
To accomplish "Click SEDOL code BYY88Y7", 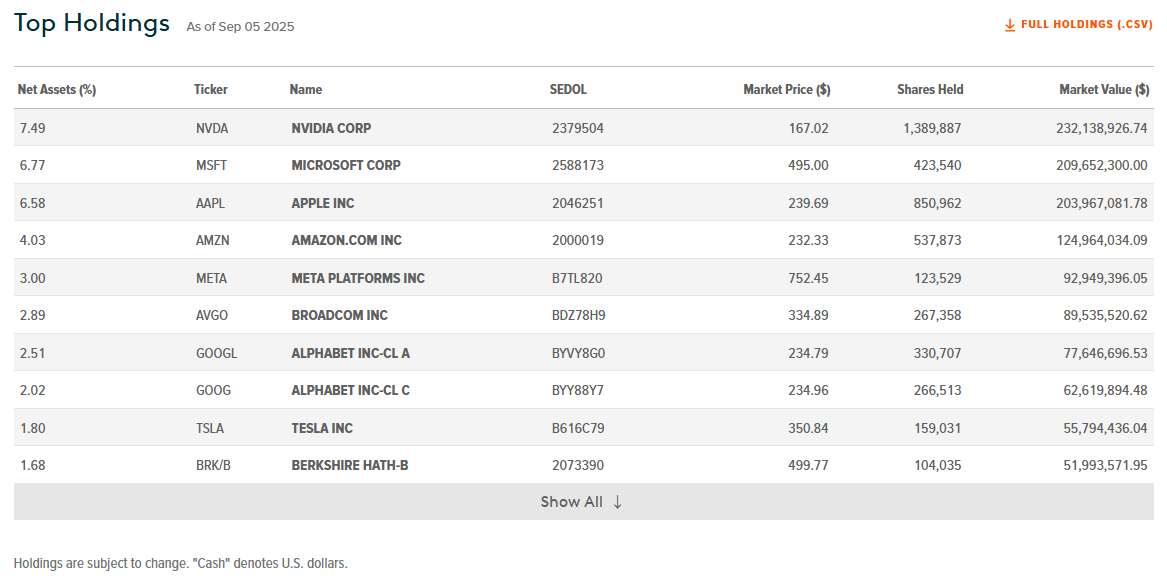I will 578,390.
